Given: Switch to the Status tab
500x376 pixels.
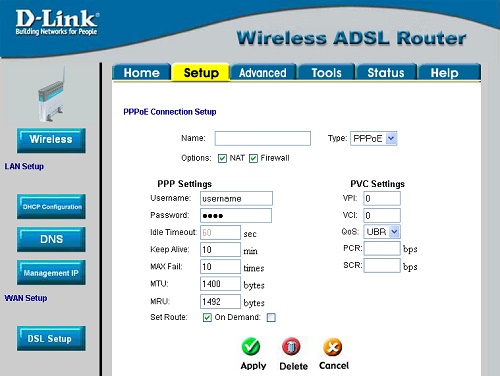Looking at the screenshot, I should pos(386,72).
